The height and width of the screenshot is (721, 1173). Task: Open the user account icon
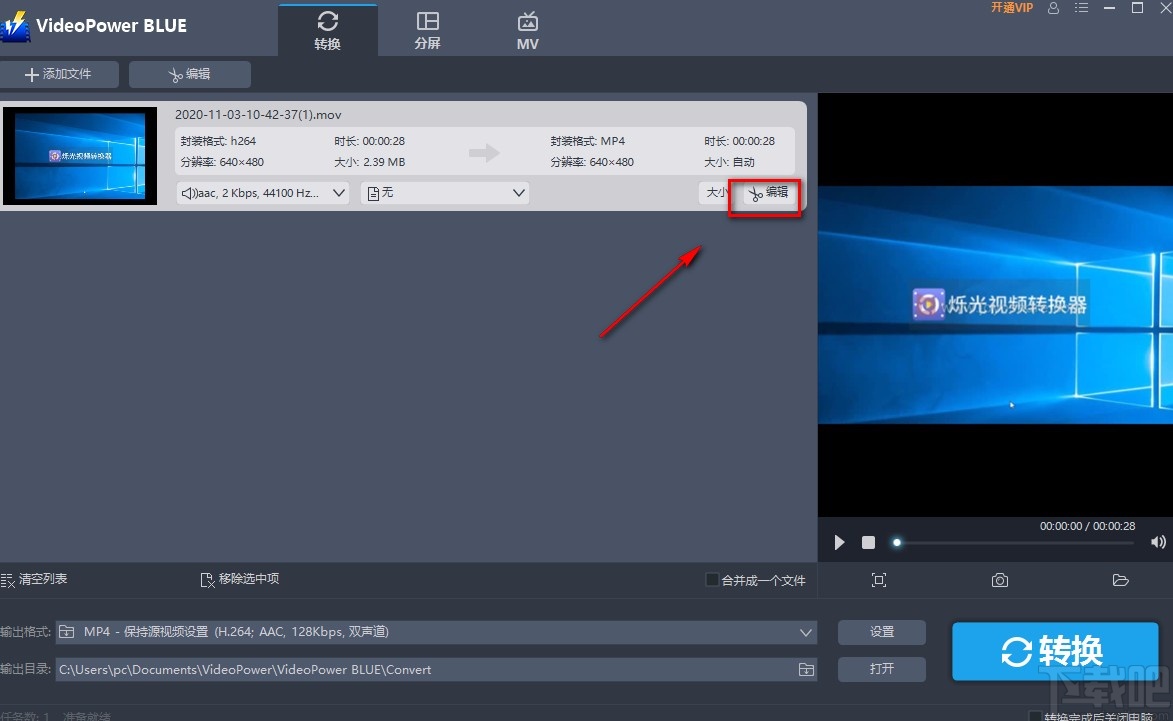[x=1053, y=9]
